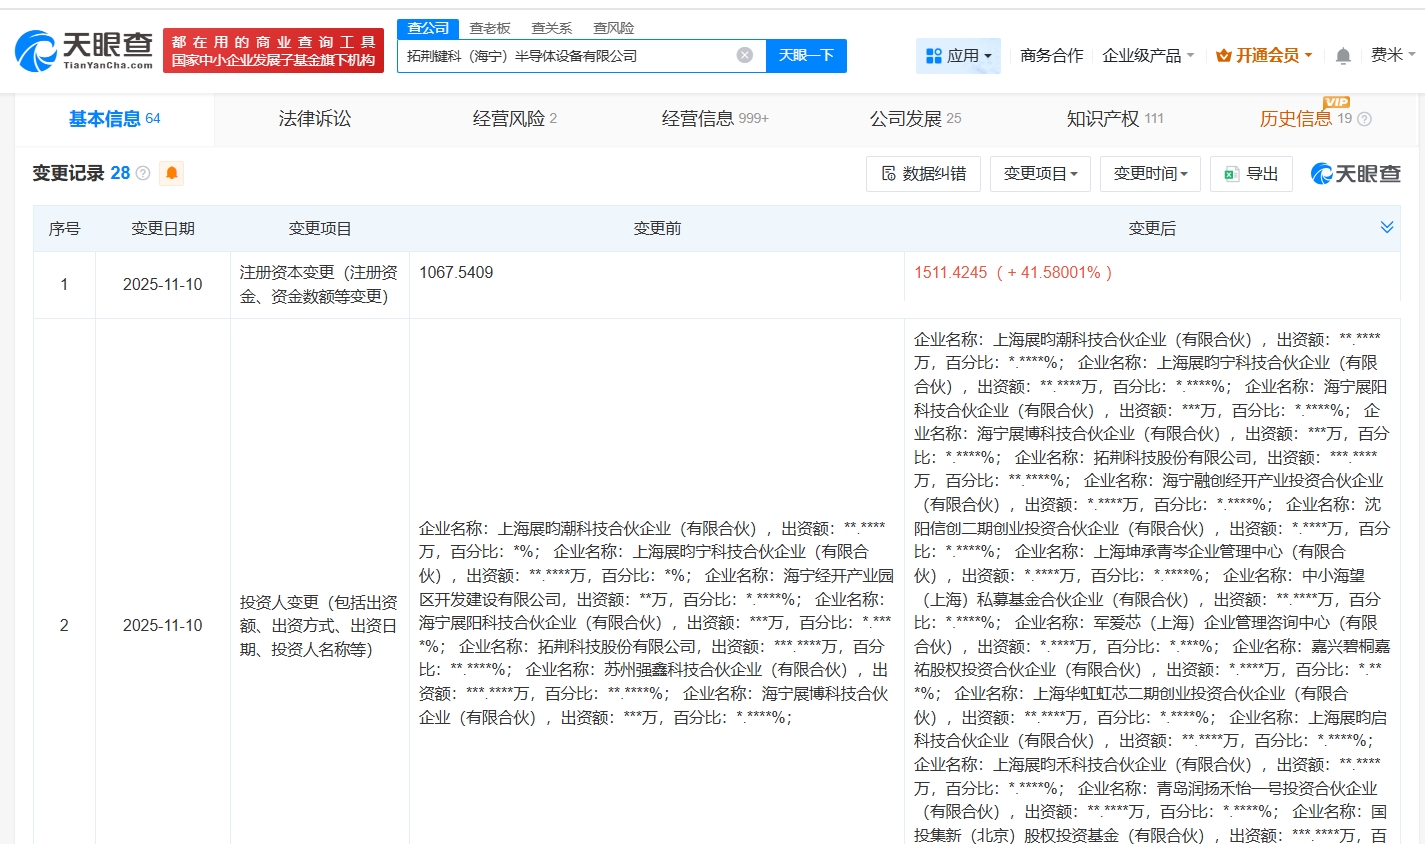The width and height of the screenshot is (1425, 844).
Task: Open the 变更时间 filter dropdown
Action: coord(1150,172)
